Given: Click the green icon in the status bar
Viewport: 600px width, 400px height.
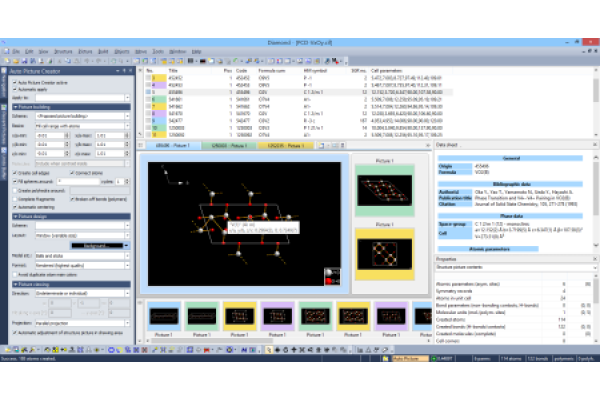Looking at the screenshot, I should pyautogui.click(x=434, y=359).
